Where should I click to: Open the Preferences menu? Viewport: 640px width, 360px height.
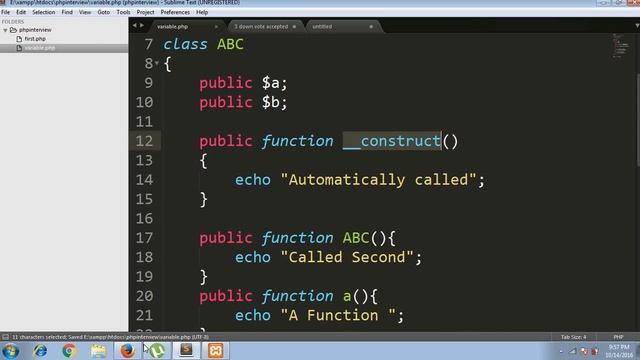tap(175, 12)
